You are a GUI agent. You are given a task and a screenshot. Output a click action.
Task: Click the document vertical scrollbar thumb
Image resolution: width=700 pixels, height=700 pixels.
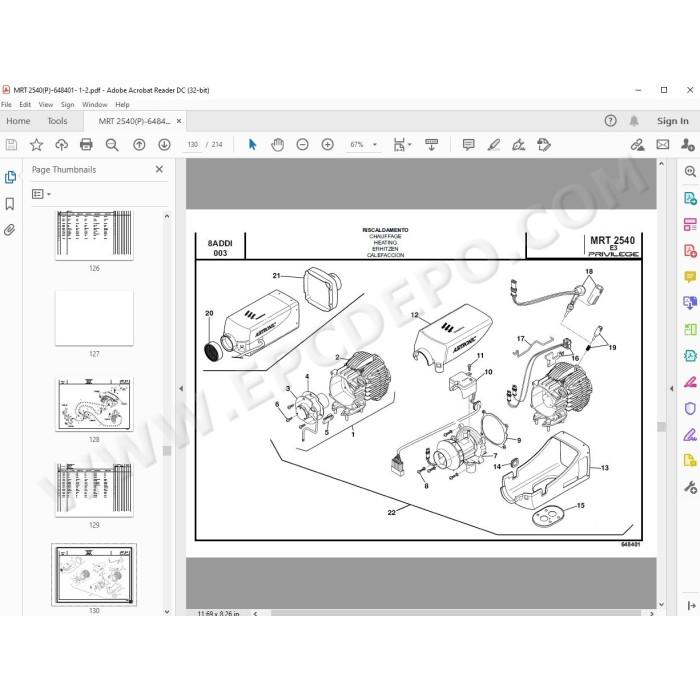pyautogui.click(x=662, y=427)
